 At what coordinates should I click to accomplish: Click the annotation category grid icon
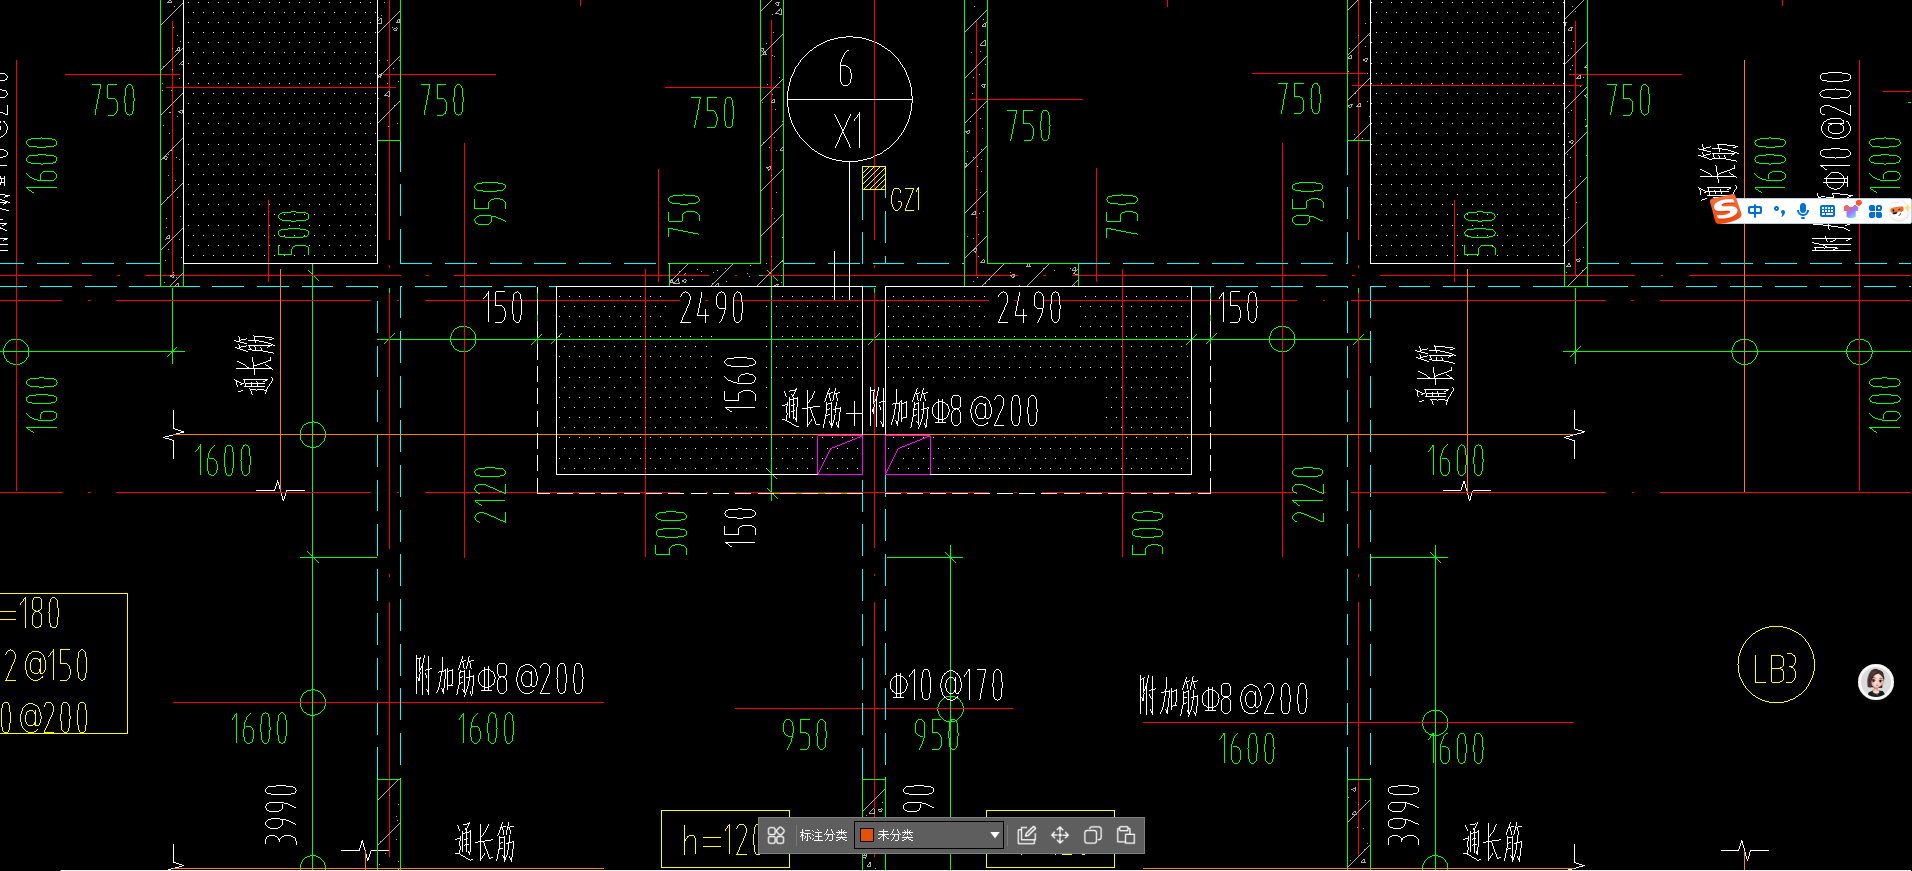coord(776,835)
